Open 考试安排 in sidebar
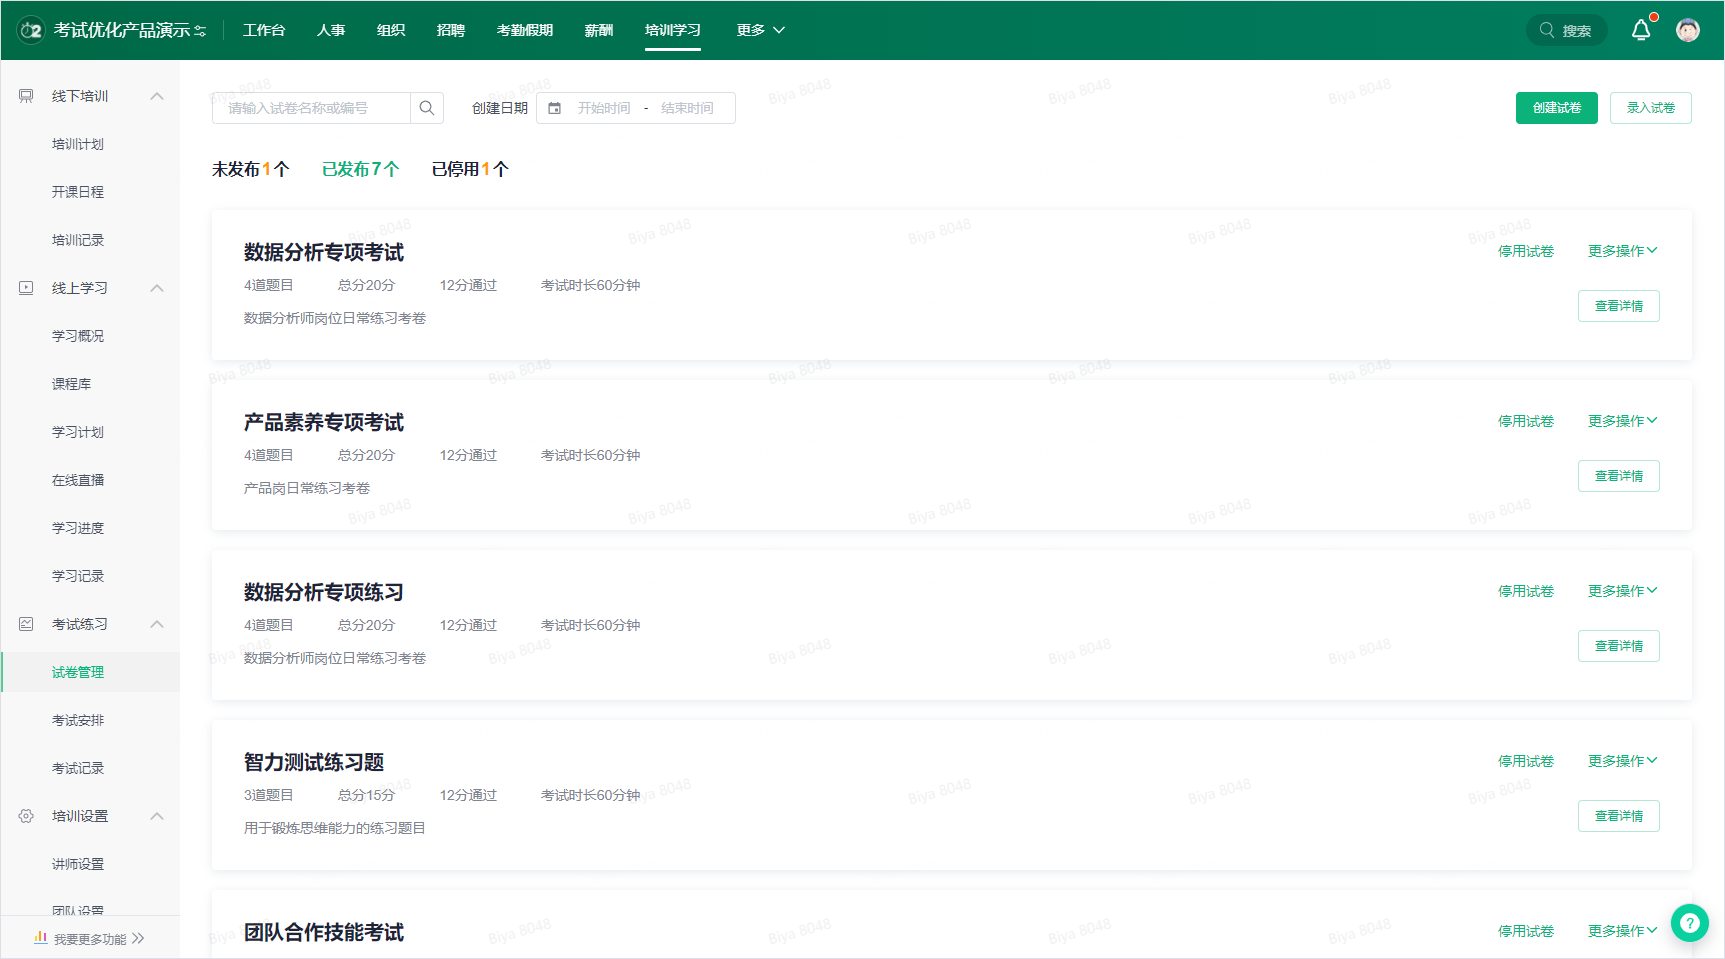The width and height of the screenshot is (1725, 959). (78, 720)
